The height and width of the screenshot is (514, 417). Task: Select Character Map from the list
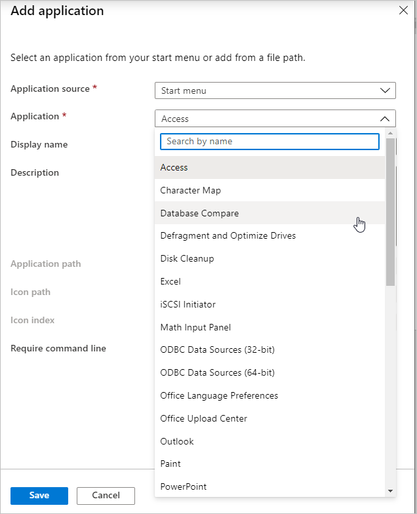click(x=270, y=190)
